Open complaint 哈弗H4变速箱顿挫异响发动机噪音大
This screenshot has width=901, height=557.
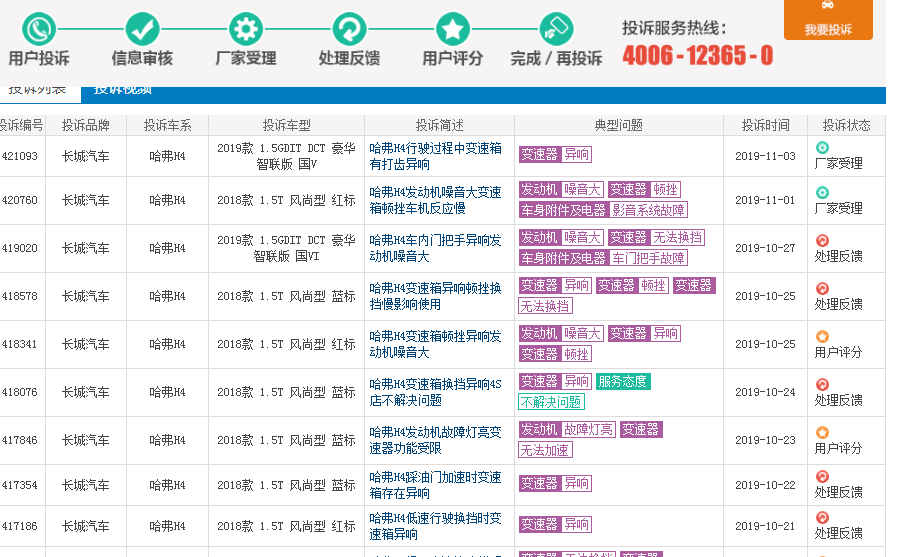click(x=435, y=344)
